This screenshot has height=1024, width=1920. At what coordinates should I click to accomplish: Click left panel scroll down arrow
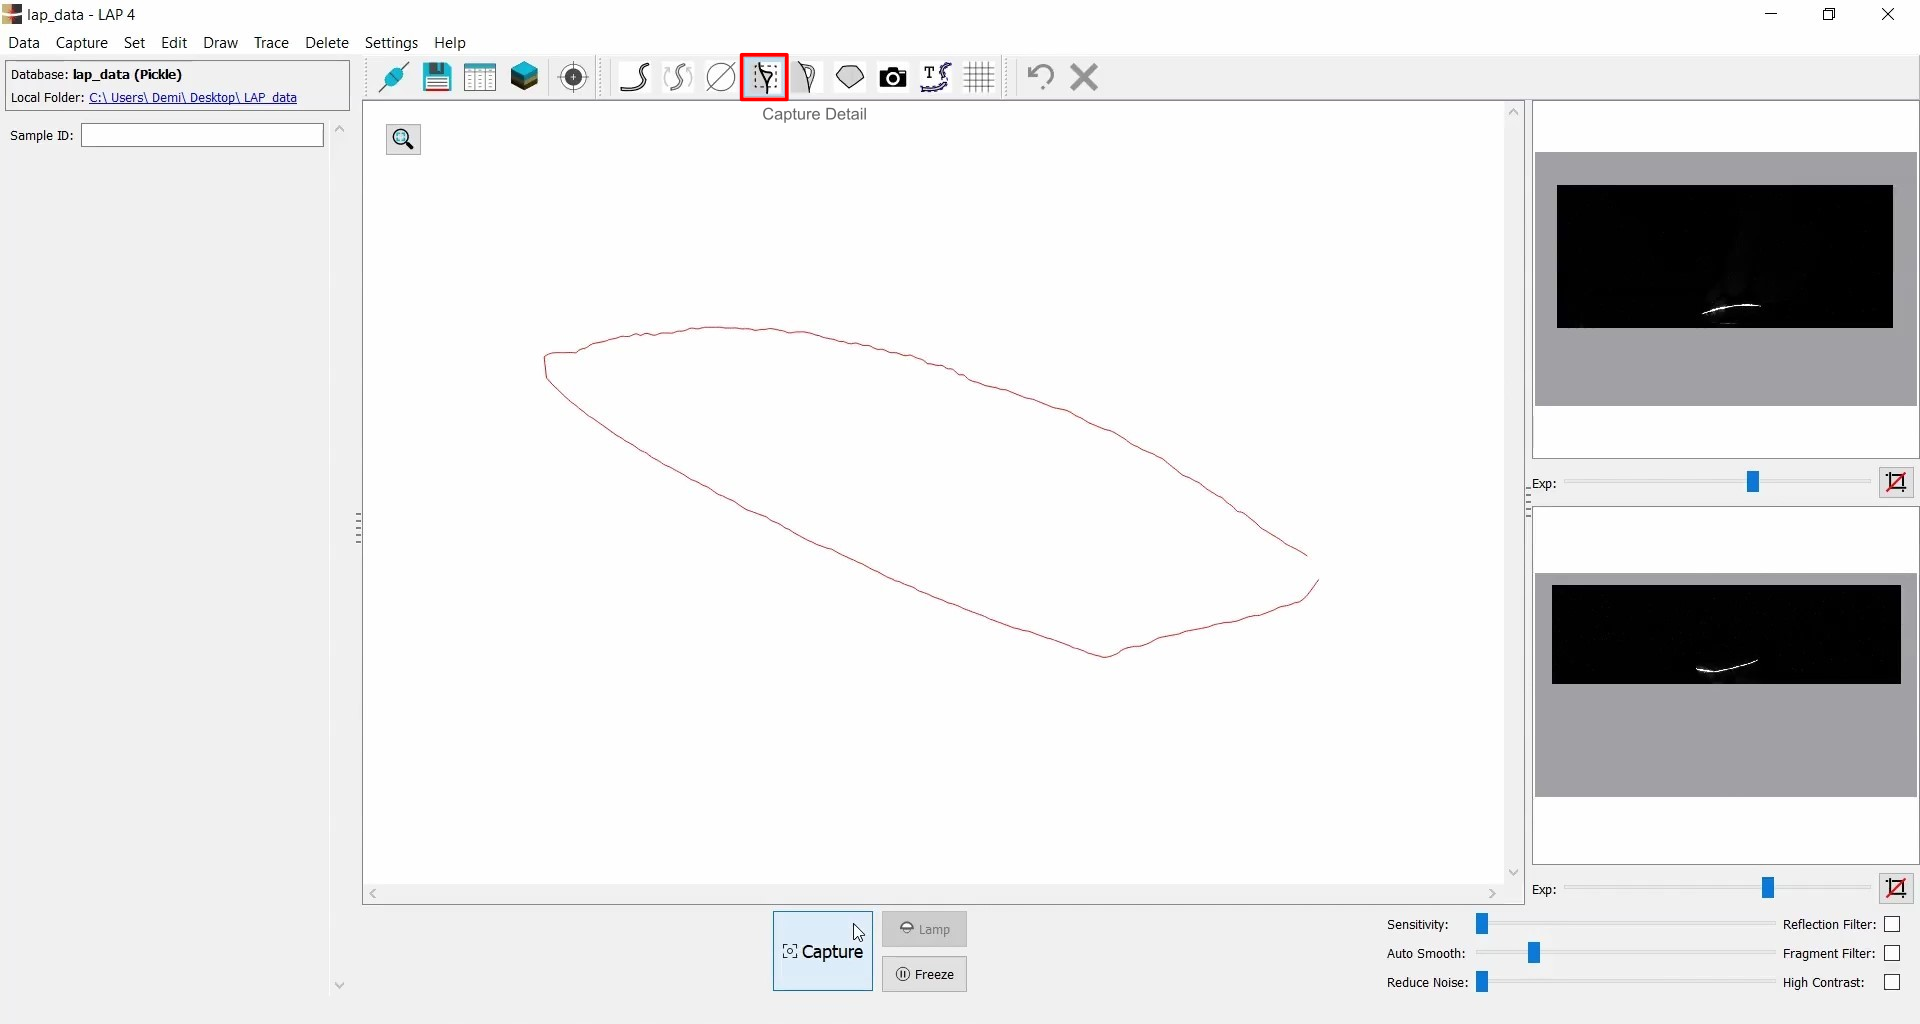(340, 987)
